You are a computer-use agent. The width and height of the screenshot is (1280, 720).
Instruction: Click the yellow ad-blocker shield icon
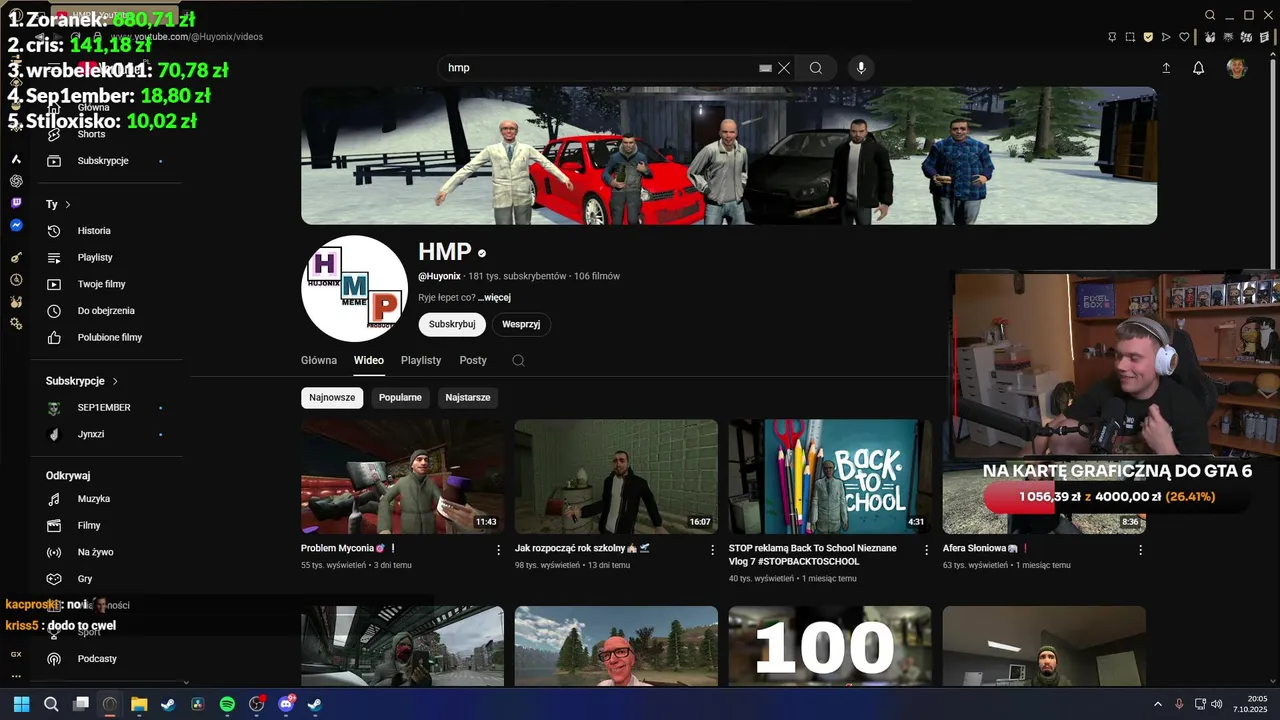click(x=1148, y=37)
